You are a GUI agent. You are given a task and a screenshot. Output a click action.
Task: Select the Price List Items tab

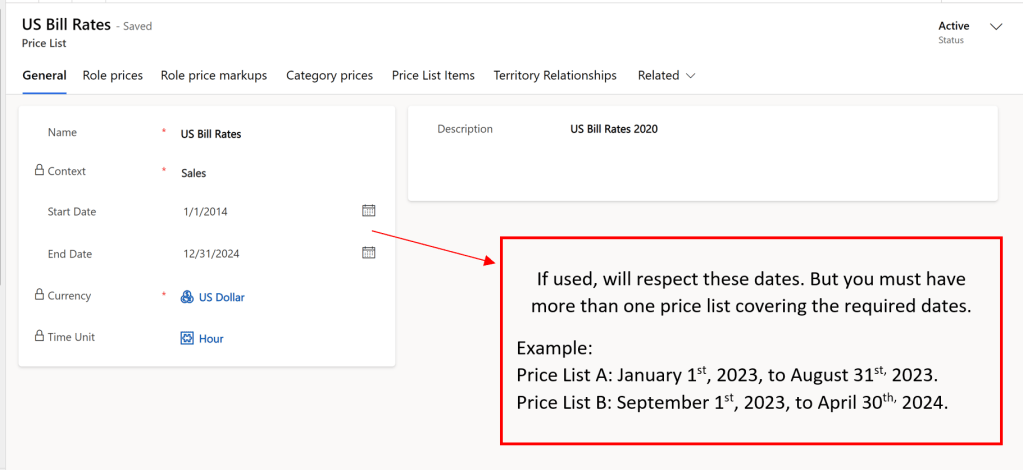[x=433, y=76]
